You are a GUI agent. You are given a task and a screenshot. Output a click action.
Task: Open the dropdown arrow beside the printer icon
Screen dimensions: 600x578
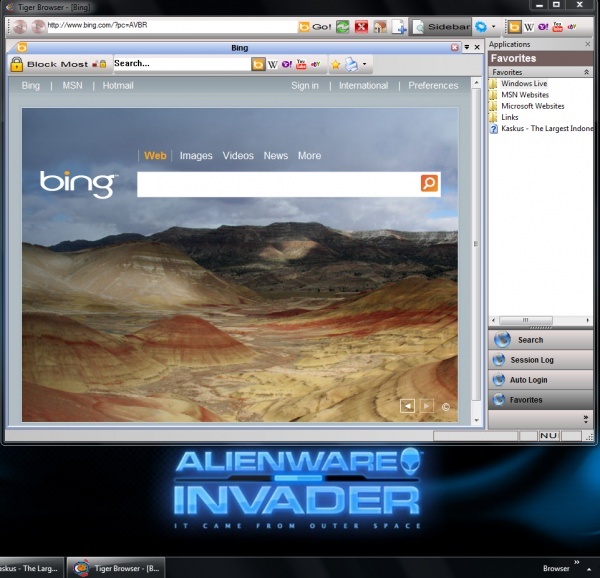365,64
